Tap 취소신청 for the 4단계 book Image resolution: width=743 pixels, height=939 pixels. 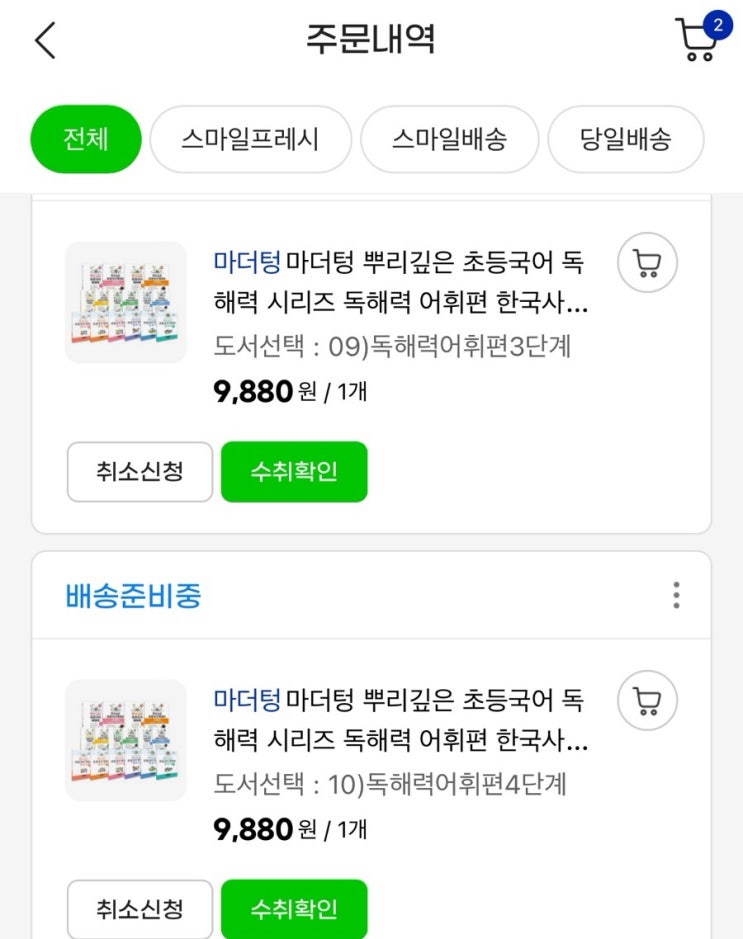[x=140, y=909]
